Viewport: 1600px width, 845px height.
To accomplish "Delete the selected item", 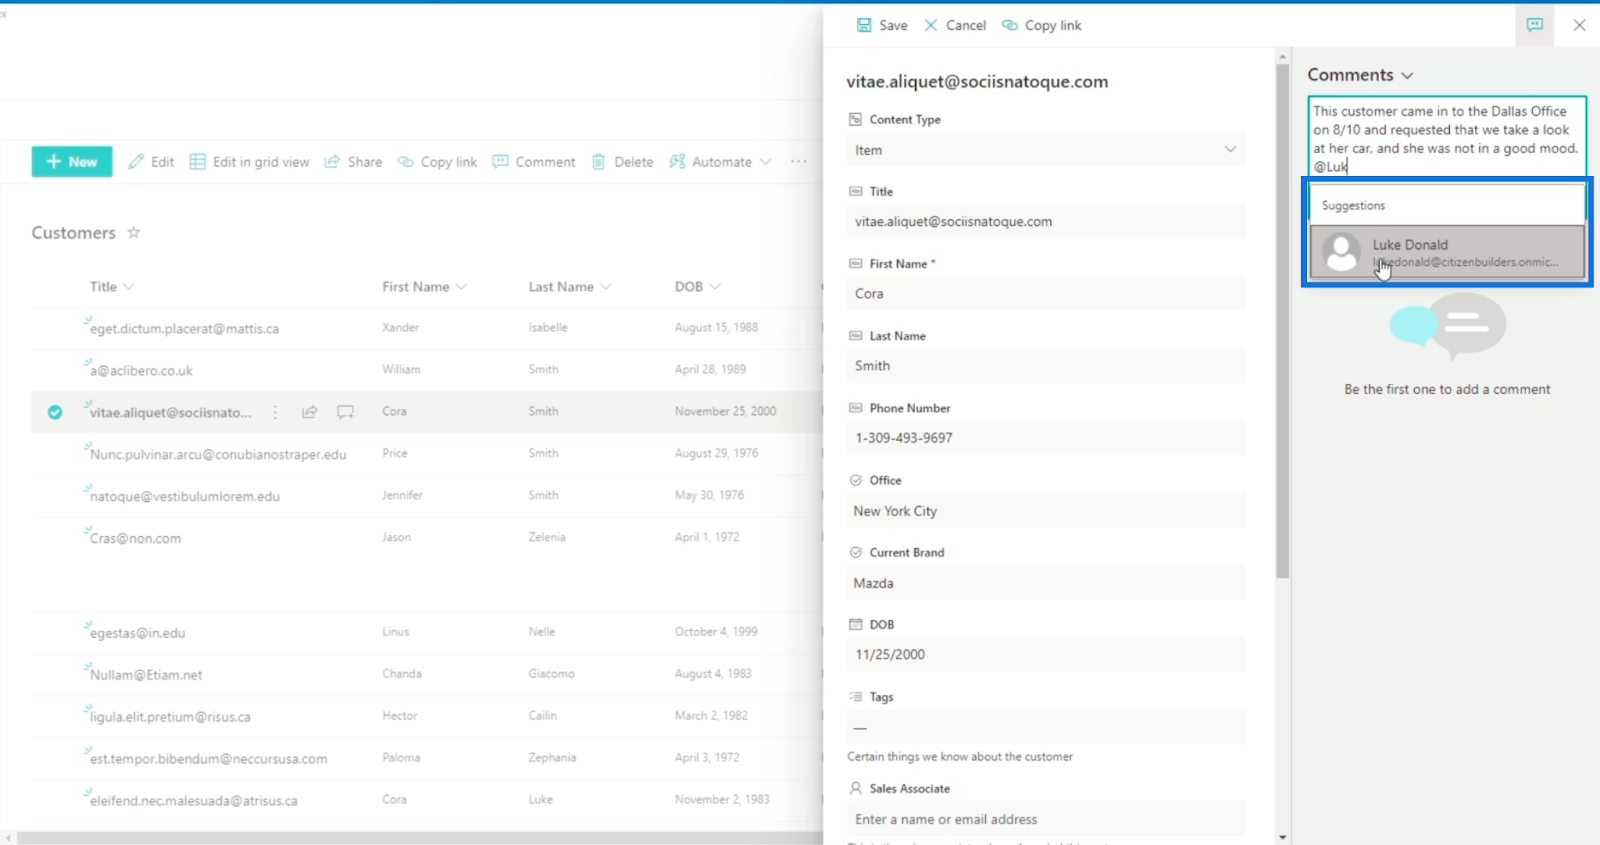I will (622, 162).
